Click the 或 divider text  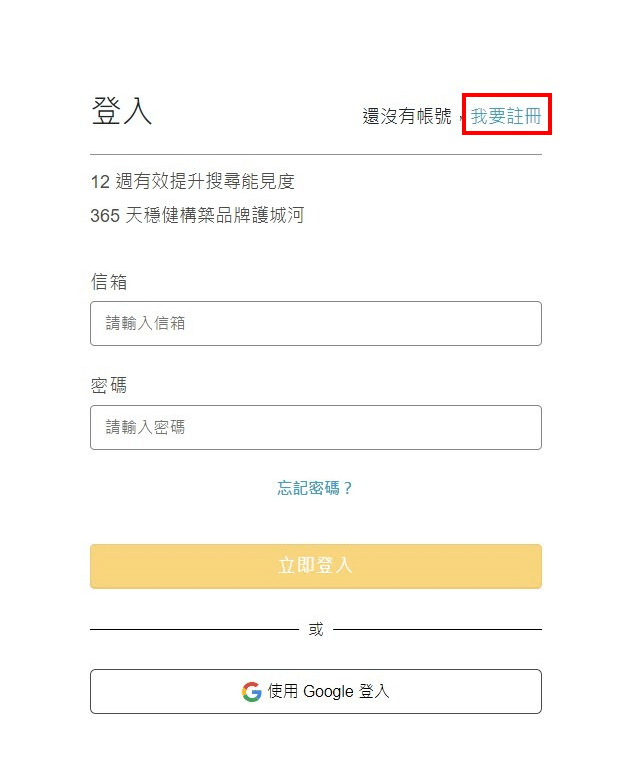click(316, 630)
